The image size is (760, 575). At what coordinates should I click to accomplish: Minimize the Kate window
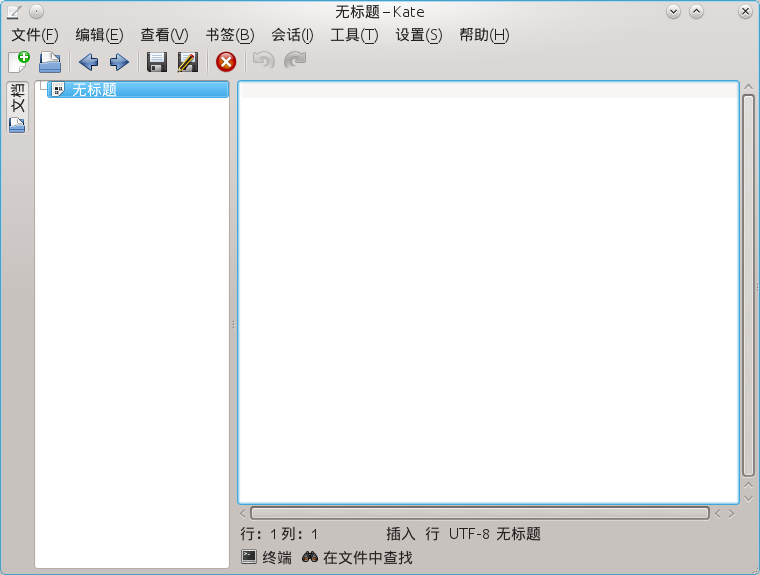coord(673,11)
